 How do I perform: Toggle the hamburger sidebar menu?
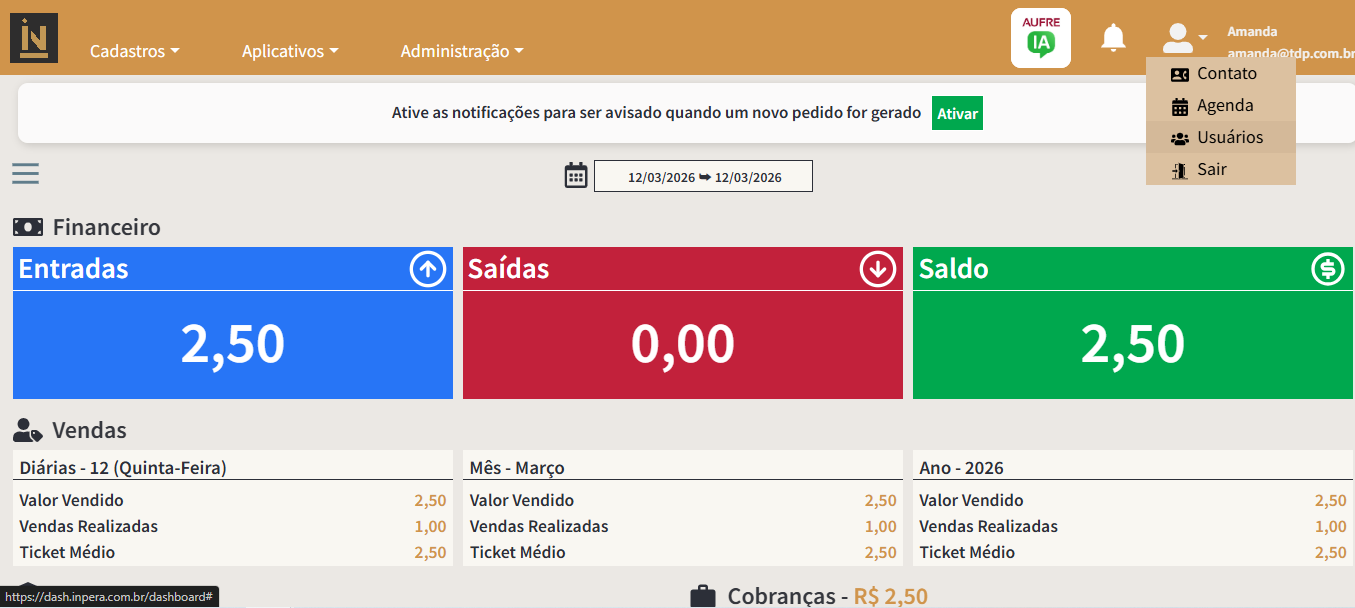[26, 174]
